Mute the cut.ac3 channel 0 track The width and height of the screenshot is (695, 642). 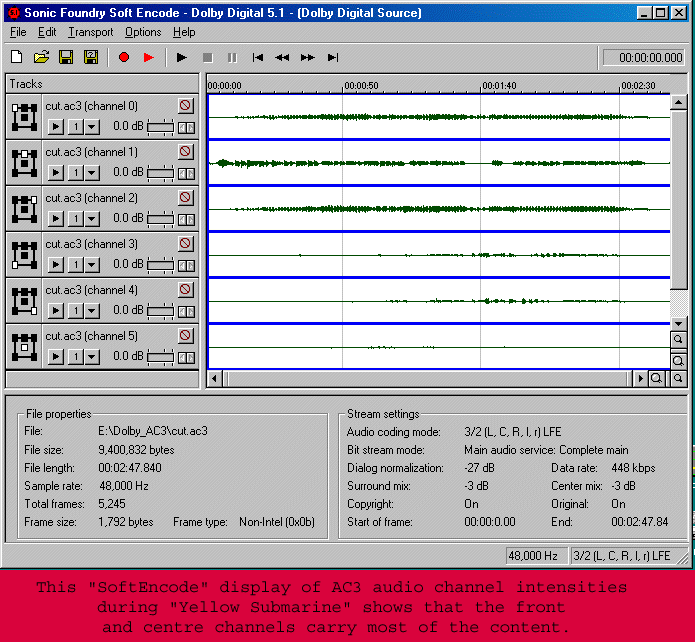pyautogui.click(x=185, y=106)
